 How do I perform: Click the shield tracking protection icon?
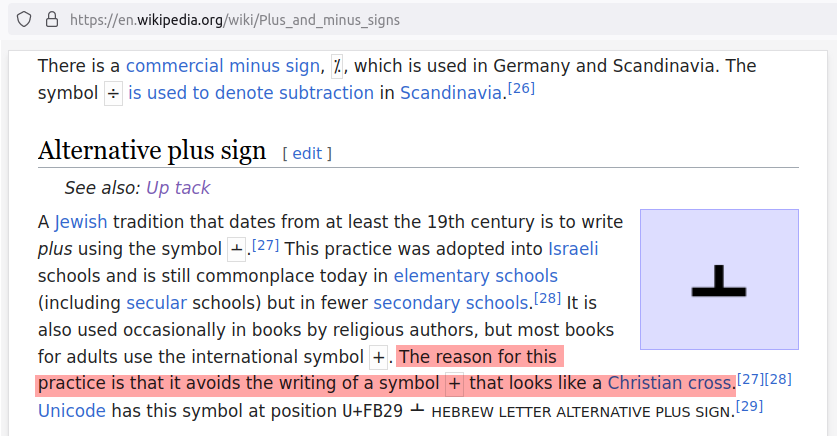(24, 20)
